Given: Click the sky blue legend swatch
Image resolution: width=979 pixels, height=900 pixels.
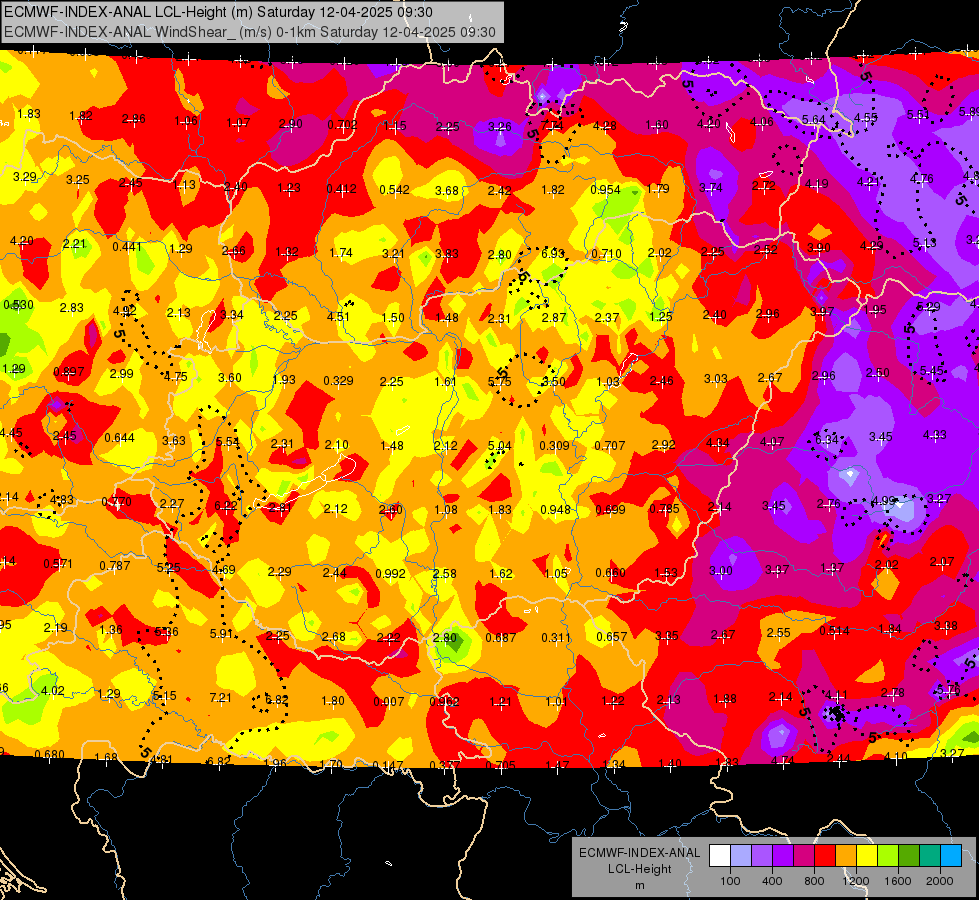Looking at the screenshot, I should [951, 855].
